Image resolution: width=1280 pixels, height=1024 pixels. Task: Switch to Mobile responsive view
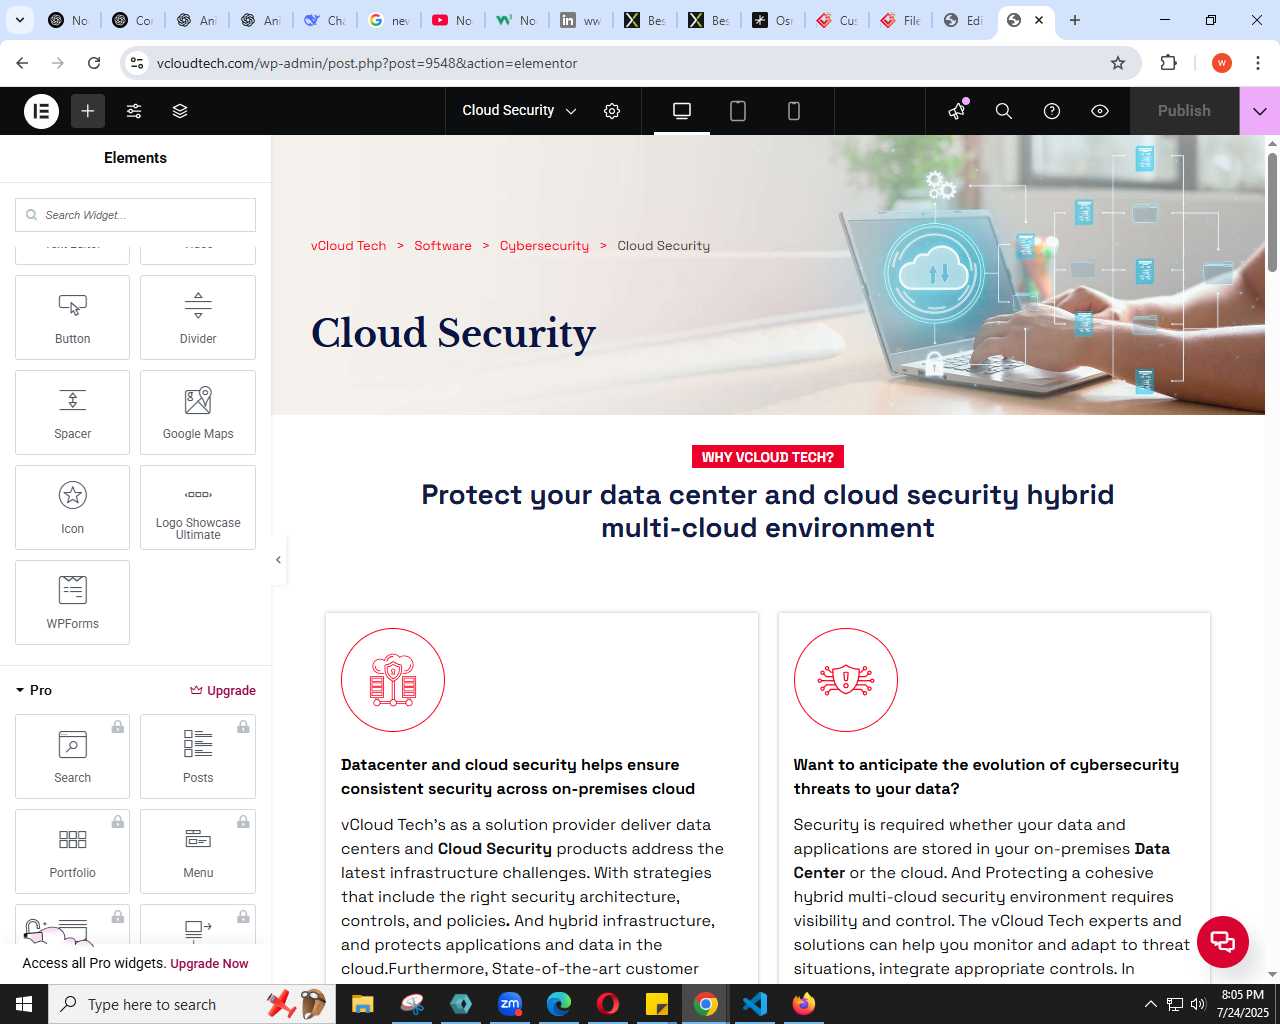click(794, 111)
